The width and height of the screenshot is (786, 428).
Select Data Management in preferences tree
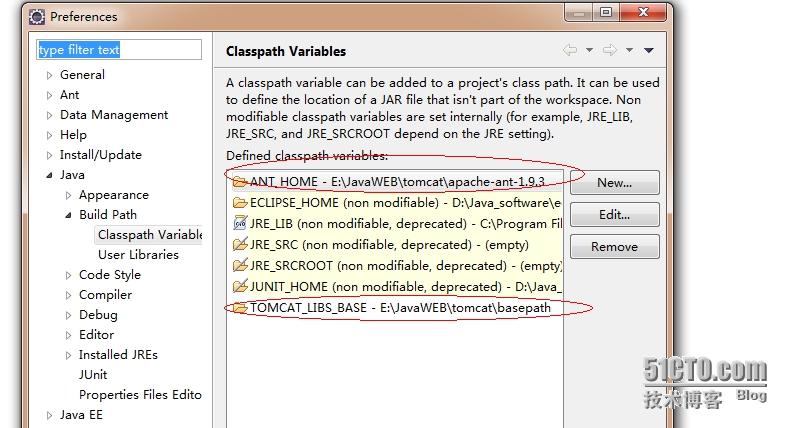coord(114,115)
